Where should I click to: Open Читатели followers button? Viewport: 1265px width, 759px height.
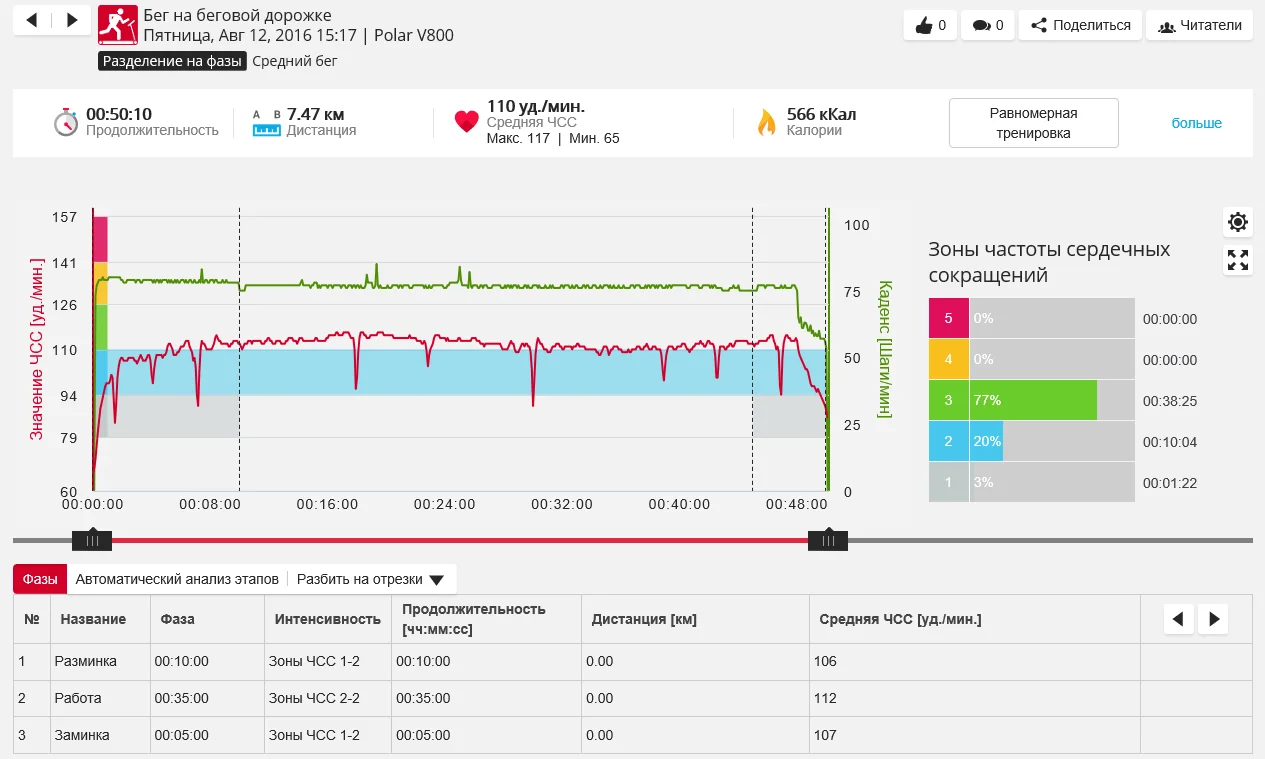1199,26
